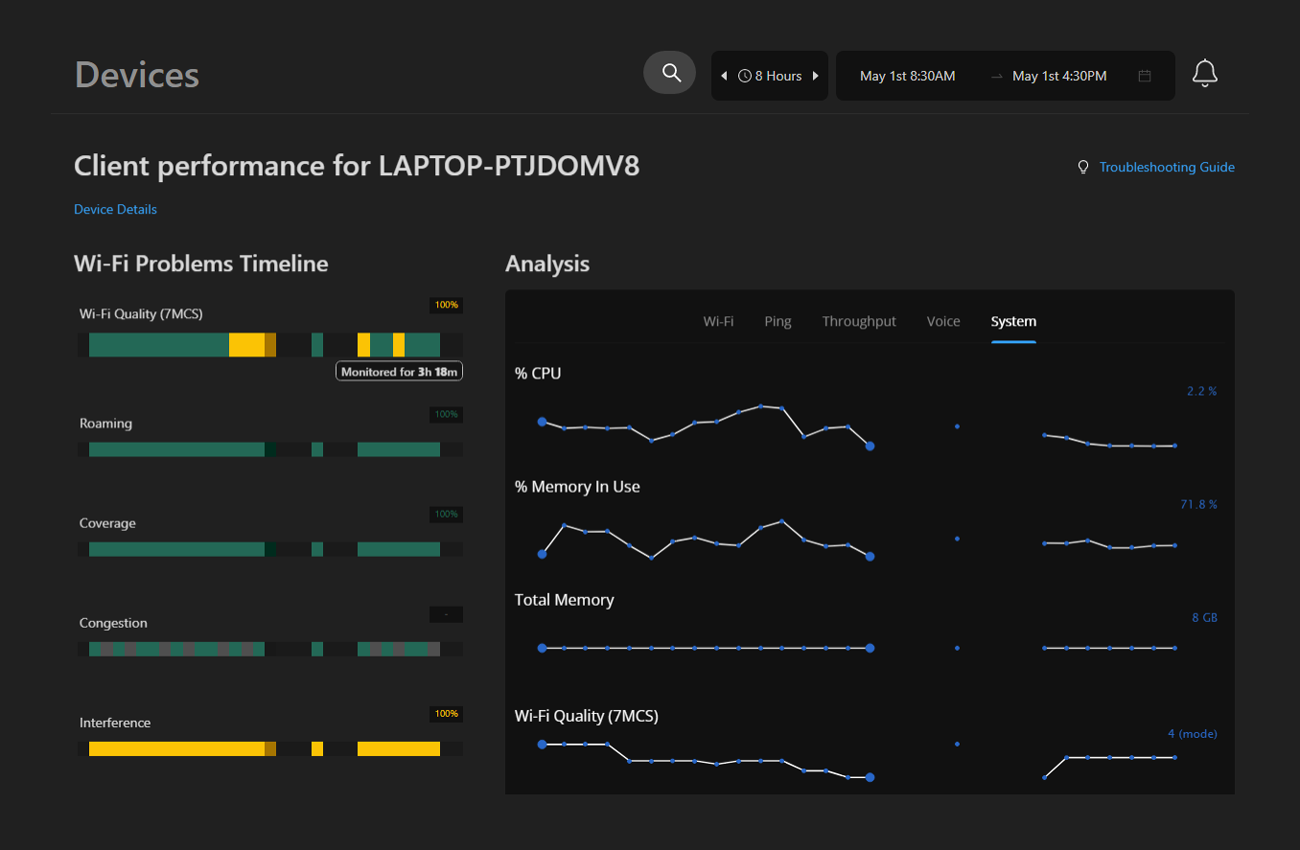Image resolution: width=1300 pixels, height=850 pixels.
Task: Click the left arrow to shift time back
Action: pyautogui.click(x=723, y=75)
